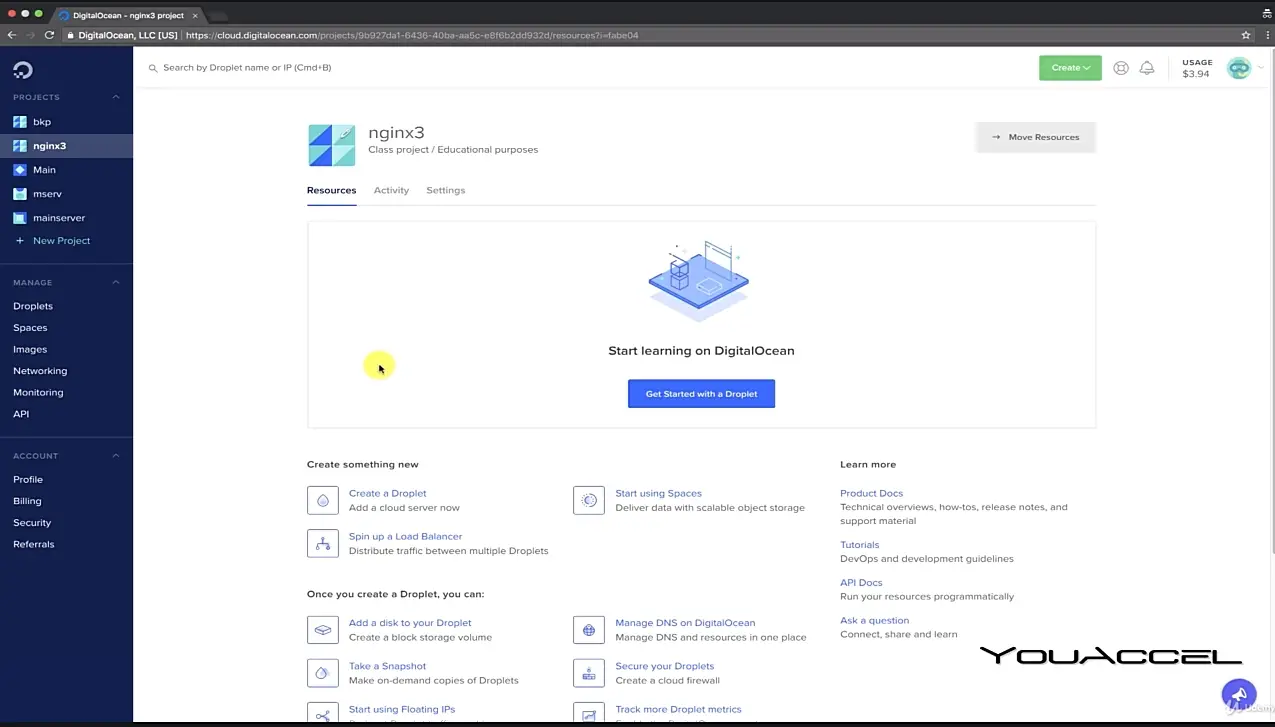This screenshot has width=1275, height=727.
Task: Open the notifications bell icon
Action: (1147, 68)
